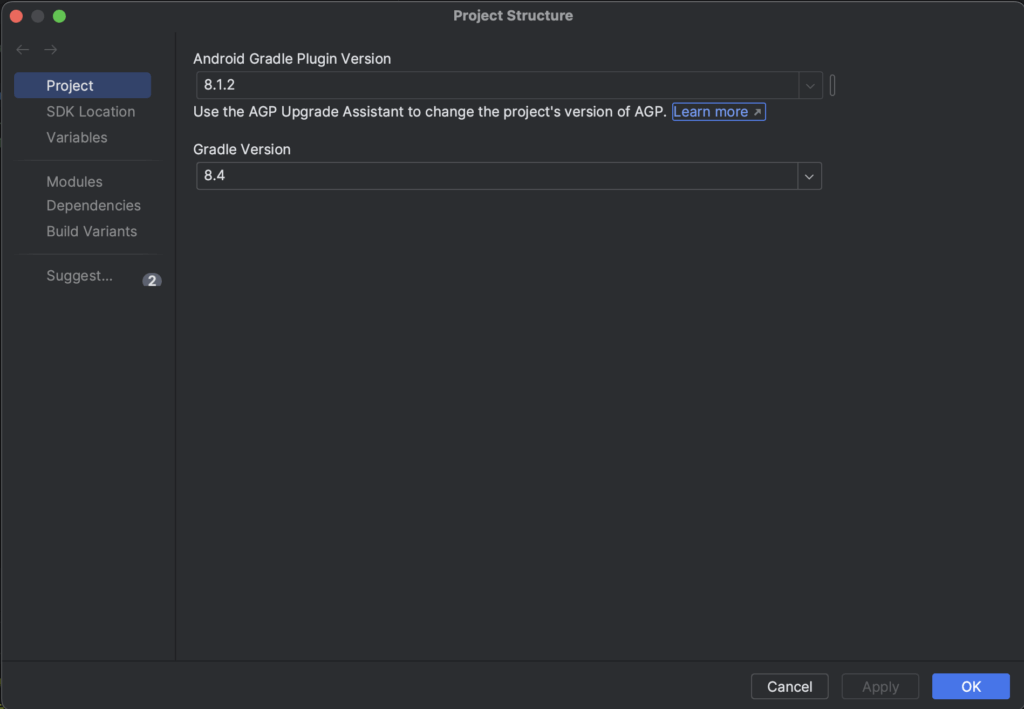Viewport: 1024px width, 709px height.
Task: Click the small indicator beside AGP dropdown
Action: click(833, 86)
